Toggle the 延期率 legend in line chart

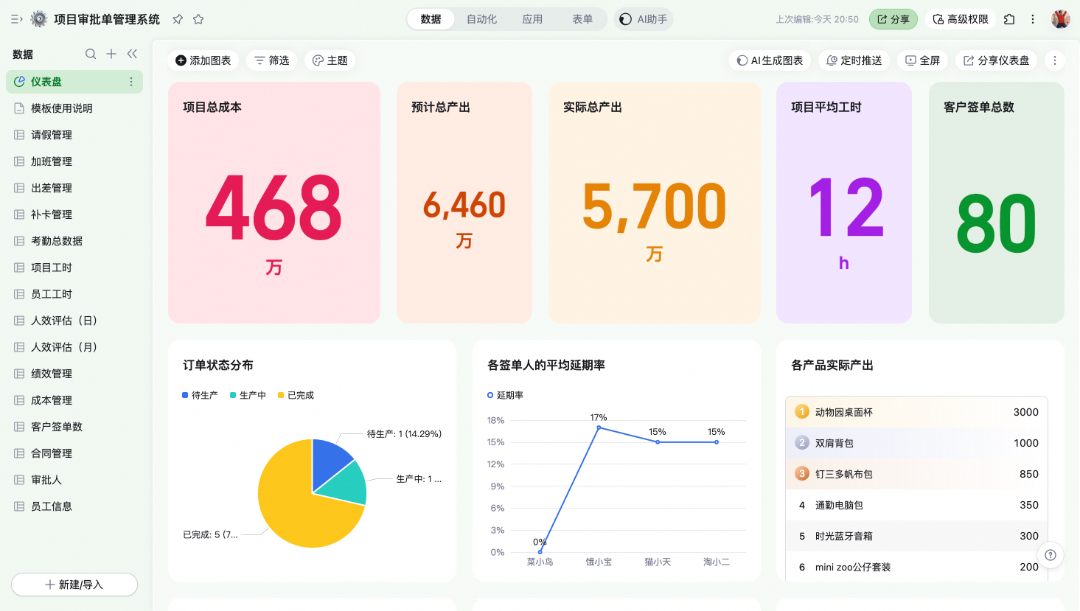tap(505, 395)
